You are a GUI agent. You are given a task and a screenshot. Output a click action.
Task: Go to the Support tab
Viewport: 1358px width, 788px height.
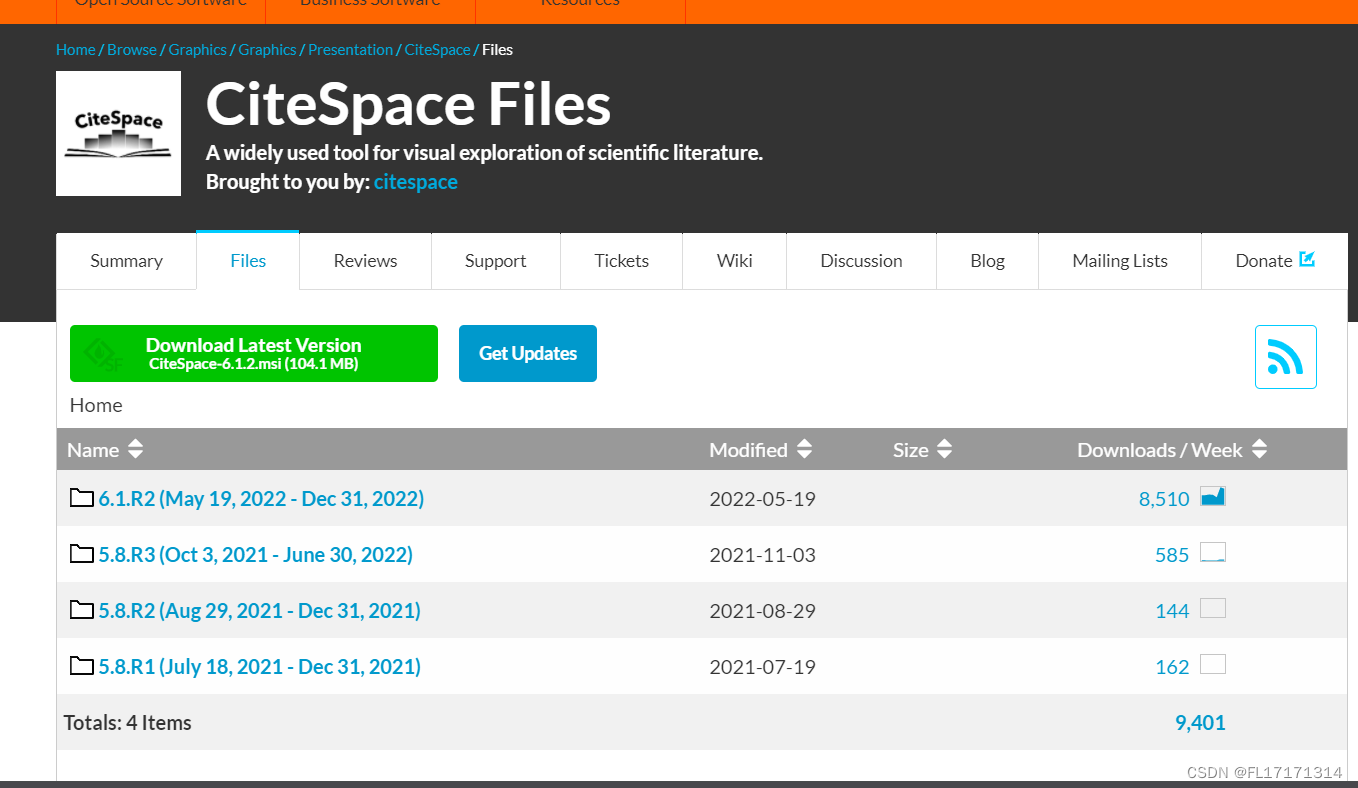click(x=495, y=261)
